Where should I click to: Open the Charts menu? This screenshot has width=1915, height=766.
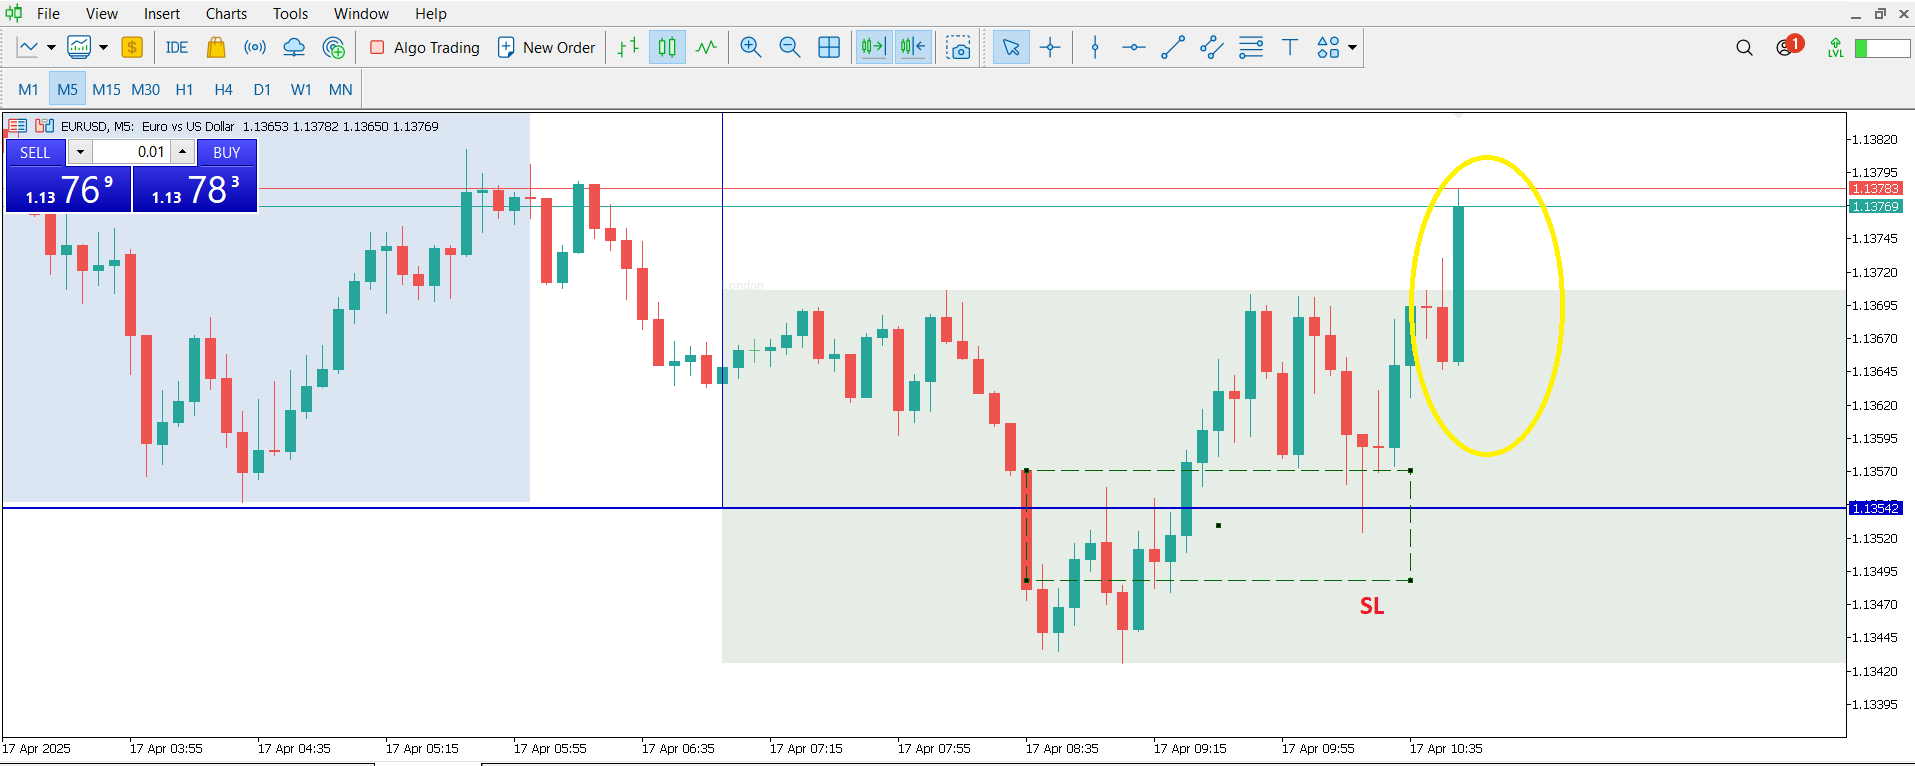point(226,14)
